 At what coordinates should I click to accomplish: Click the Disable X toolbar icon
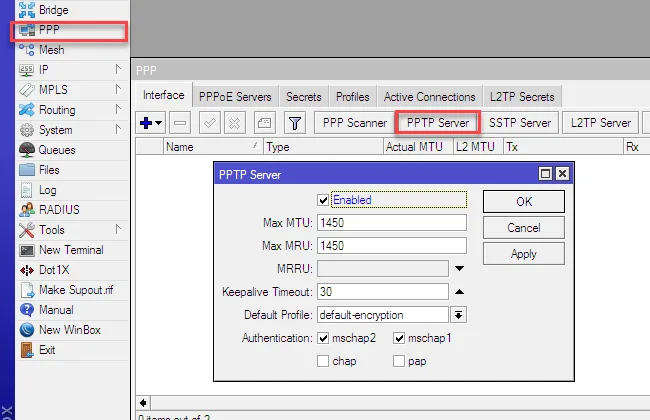point(235,123)
